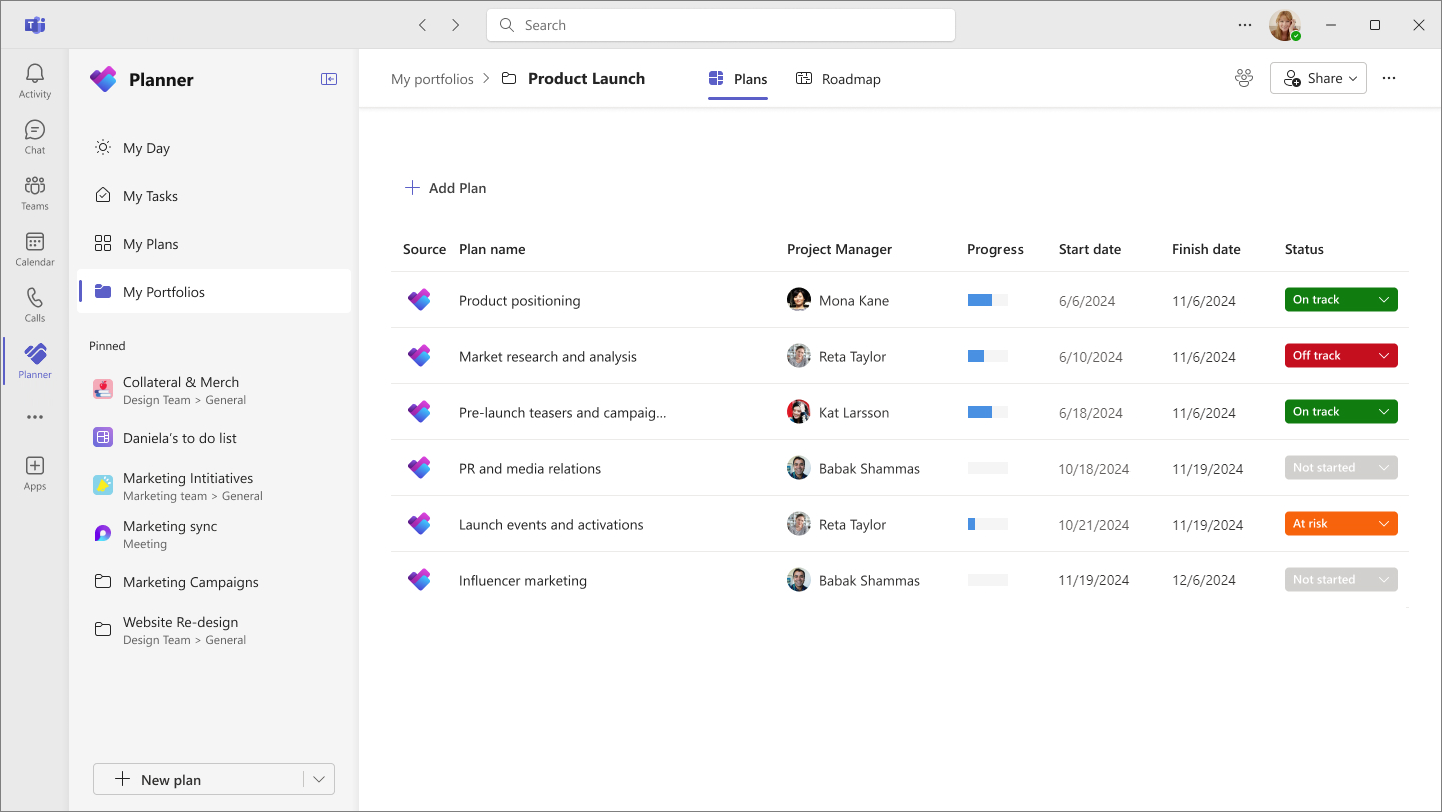
Task: Select the My Tasks checkmark icon
Action: click(x=103, y=195)
